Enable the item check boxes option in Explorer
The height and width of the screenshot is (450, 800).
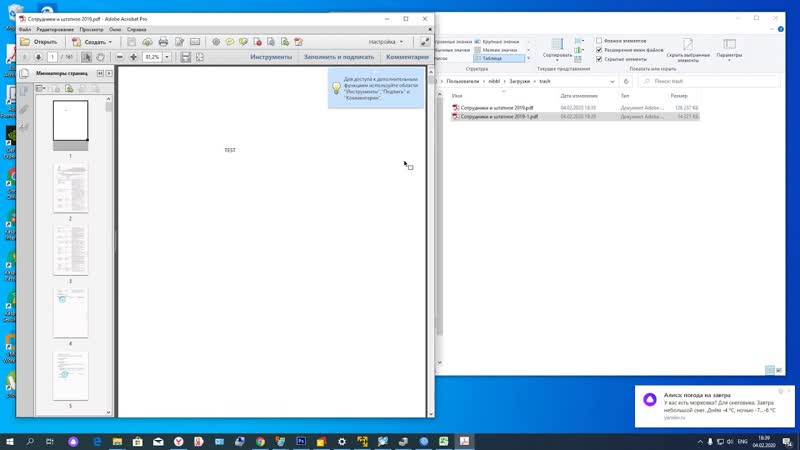(x=599, y=40)
